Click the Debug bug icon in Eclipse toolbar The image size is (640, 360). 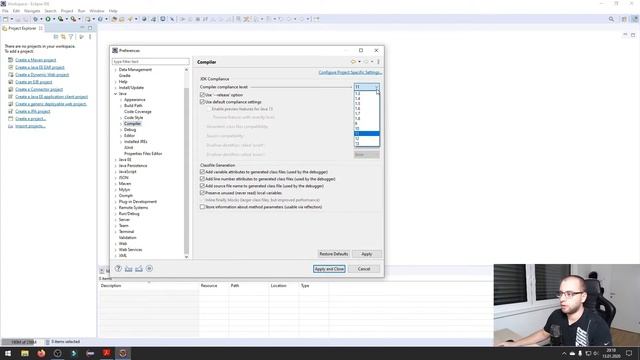(x=36, y=19)
